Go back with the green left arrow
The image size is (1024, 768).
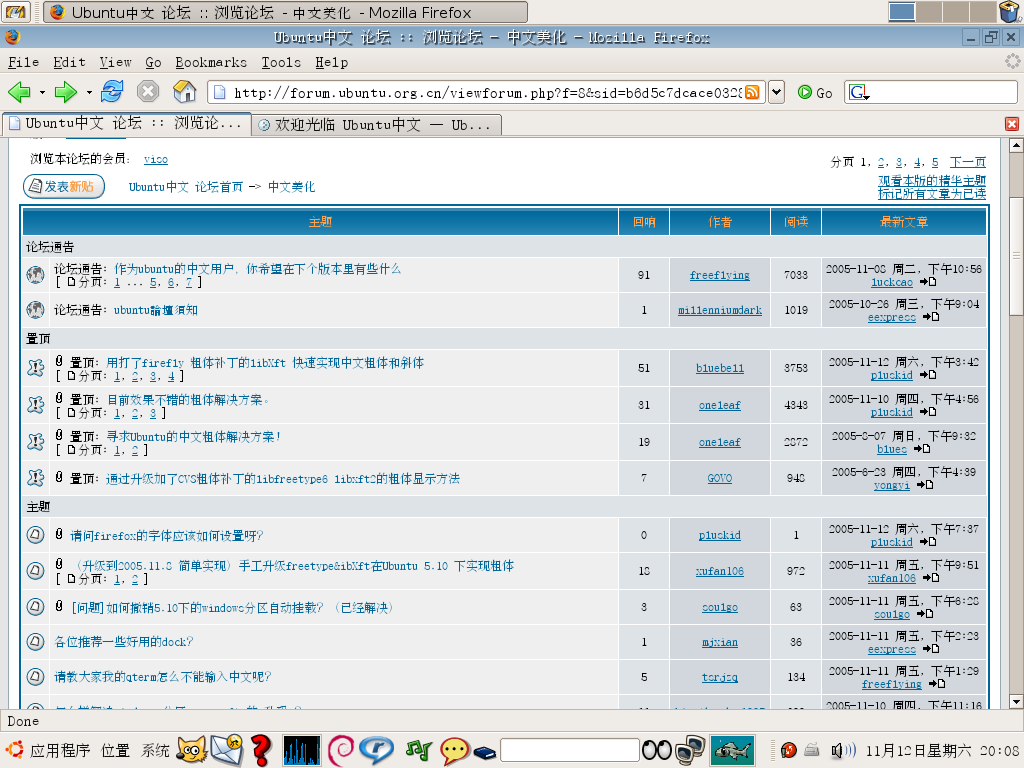[20, 92]
